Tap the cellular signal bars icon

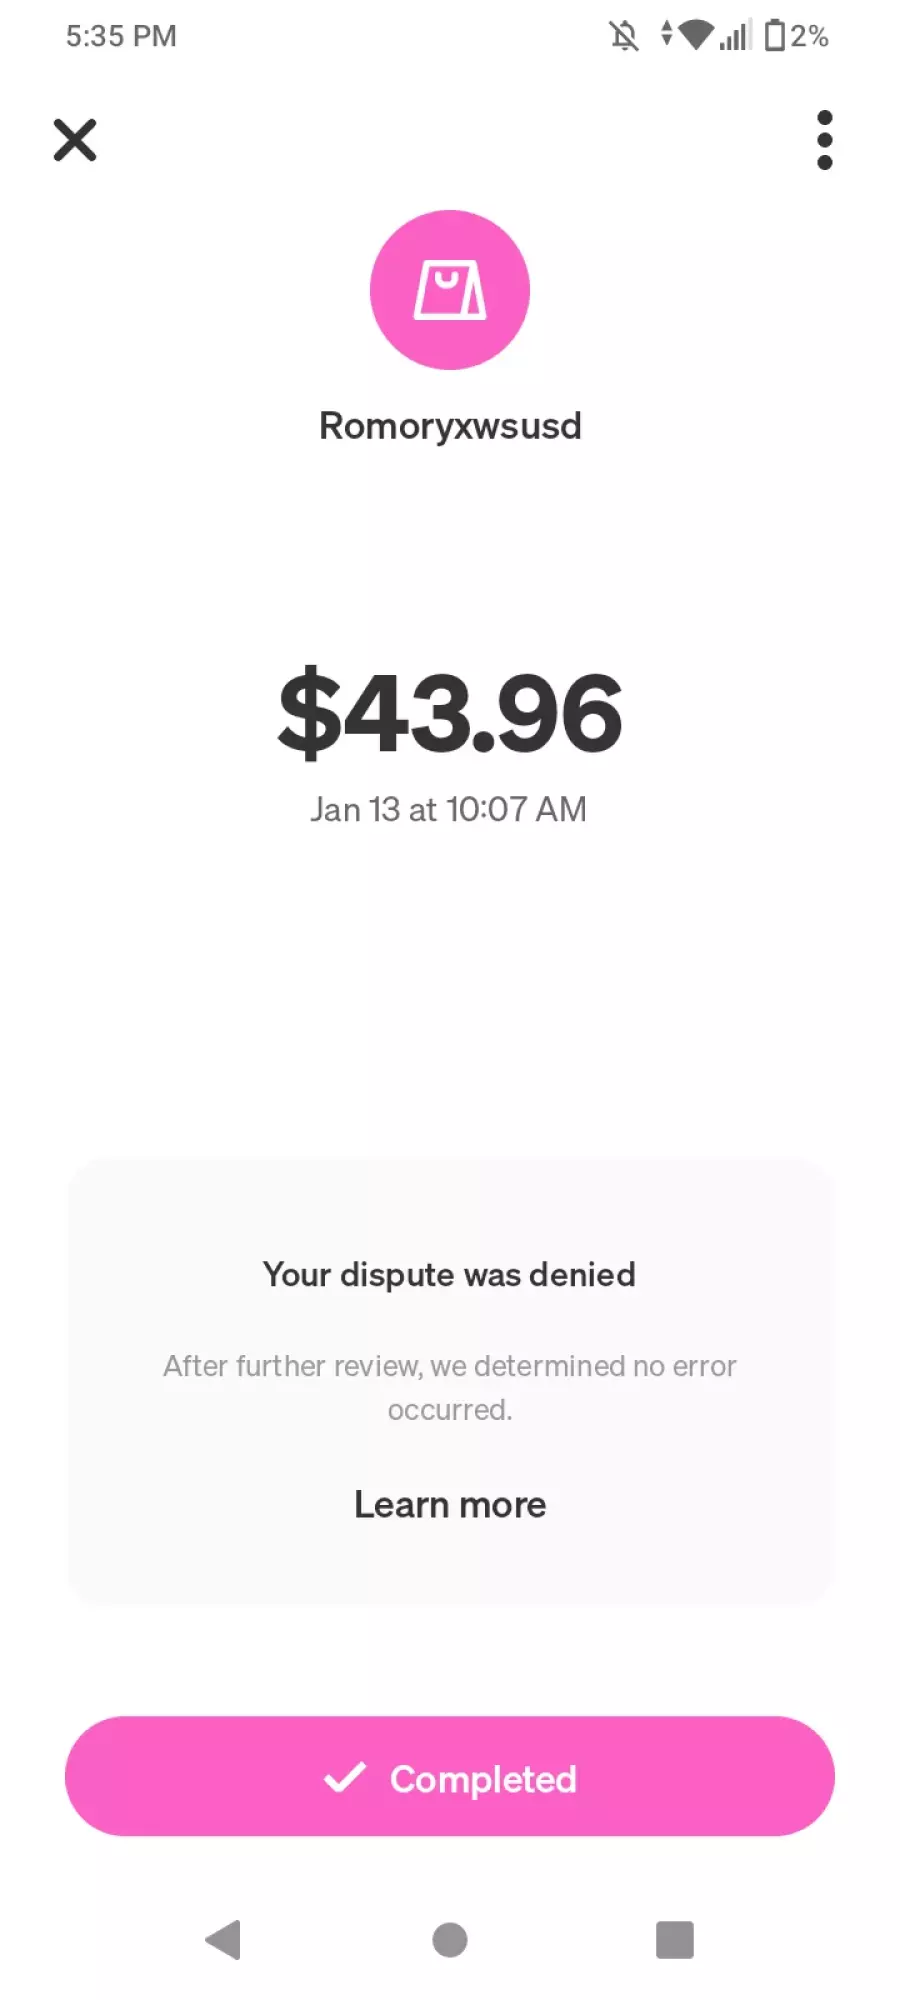[735, 37]
